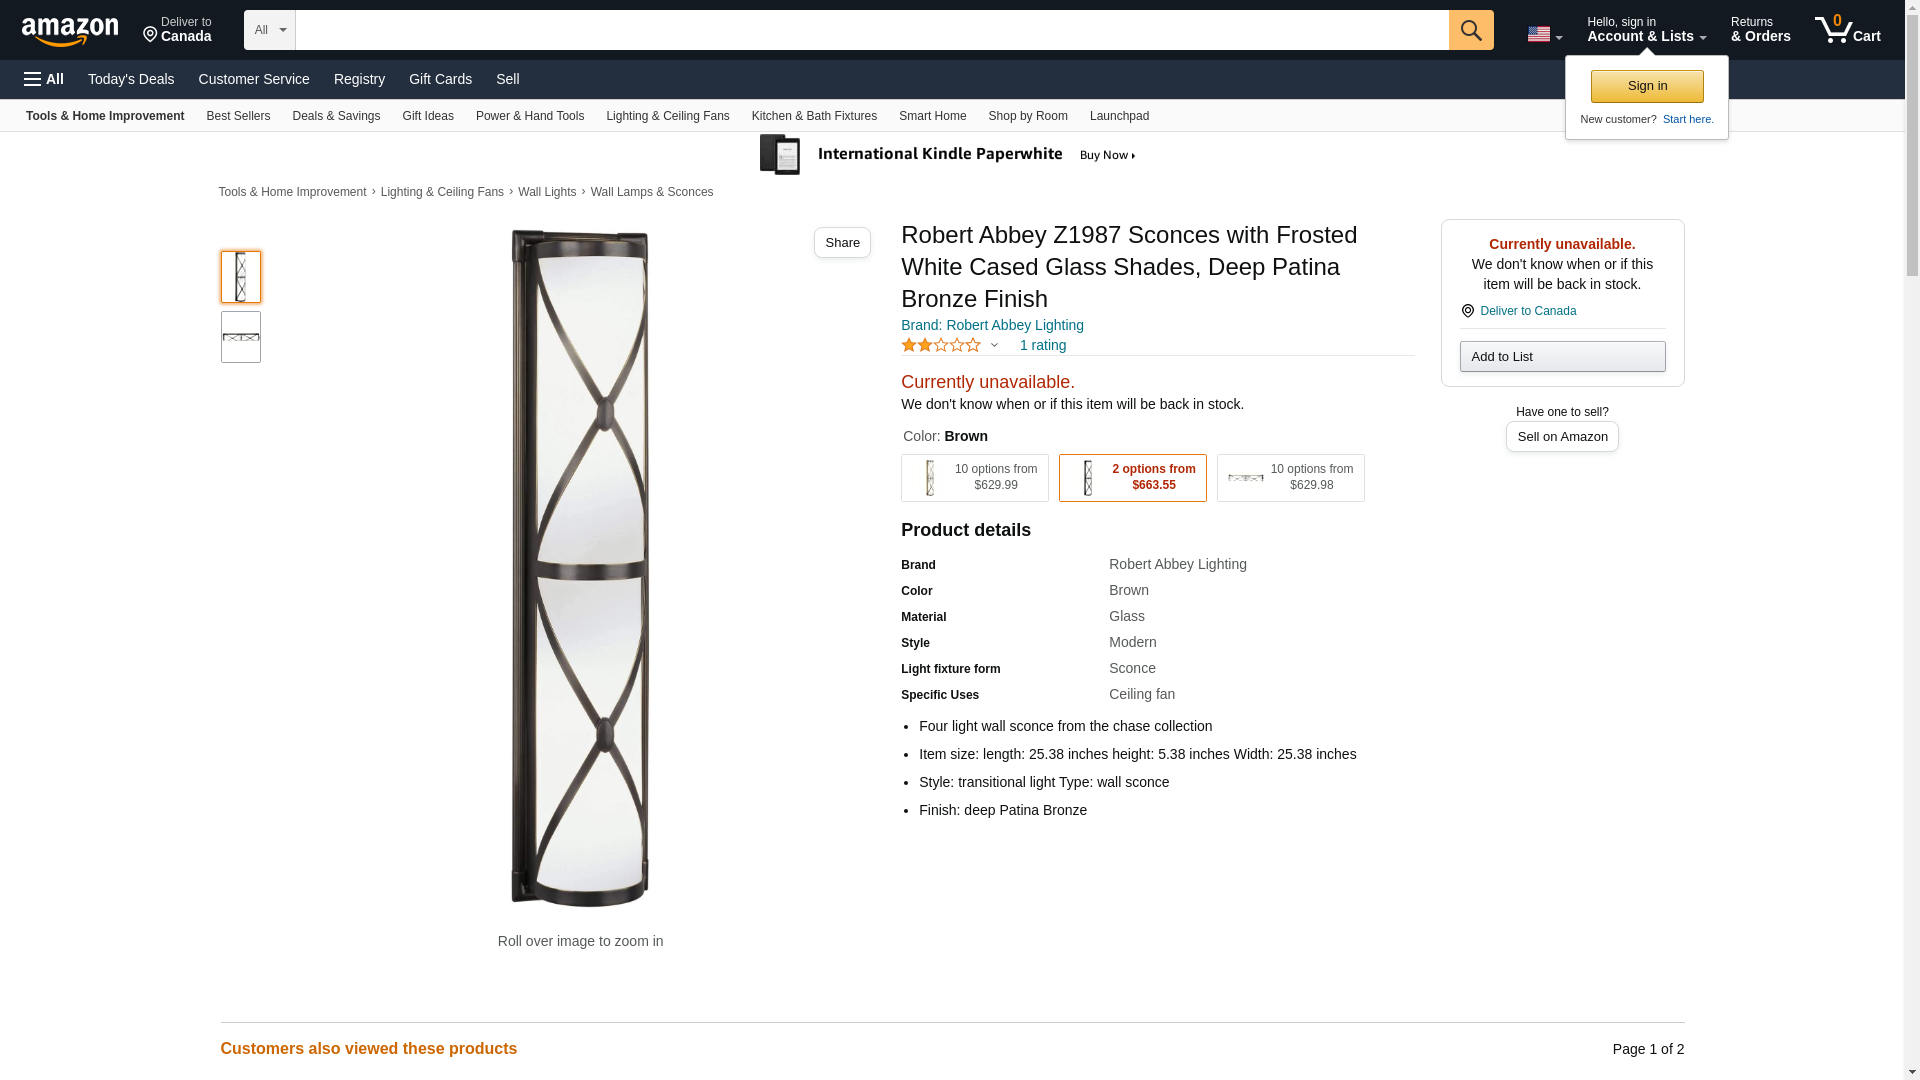Click the star rating icons
Viewport: 1920px width, 1080px height.
(941, 345)
